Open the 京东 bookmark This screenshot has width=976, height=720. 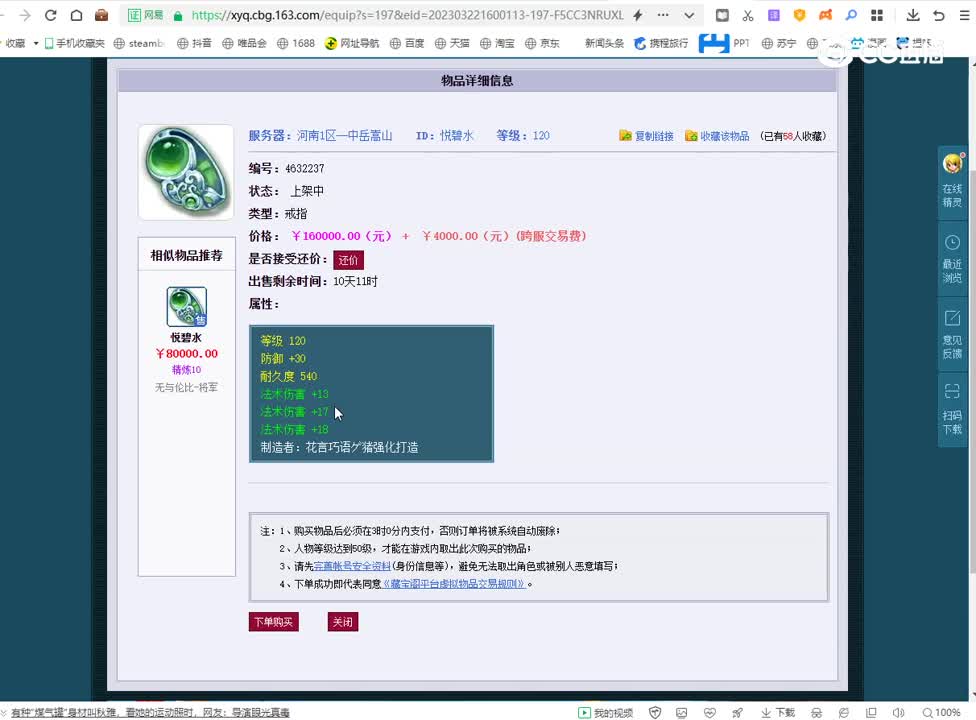click(x=542, y=43)
